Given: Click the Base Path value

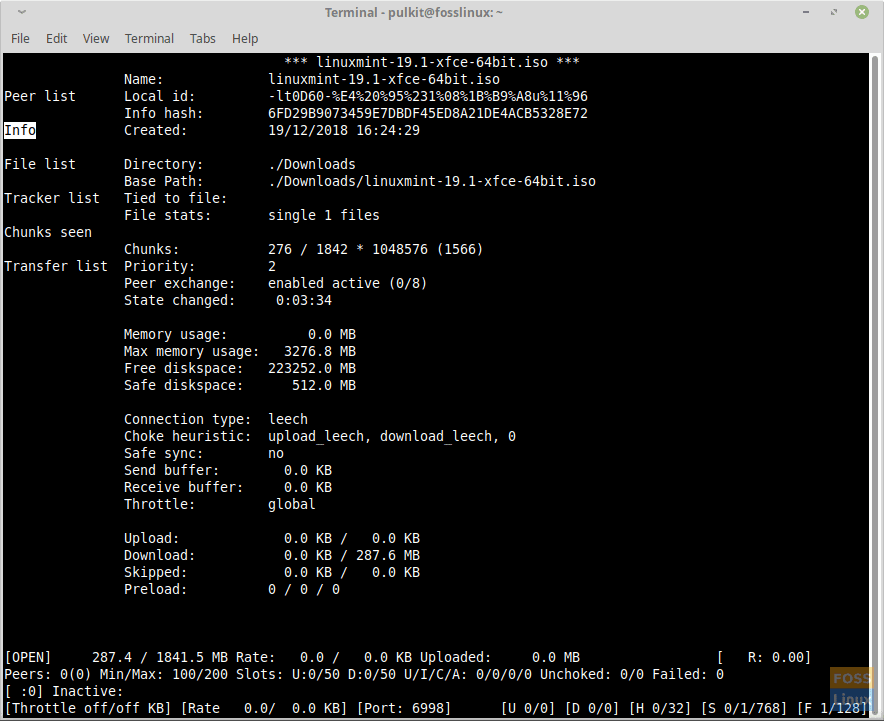Looking at the screenshot, I should (432, 181).
